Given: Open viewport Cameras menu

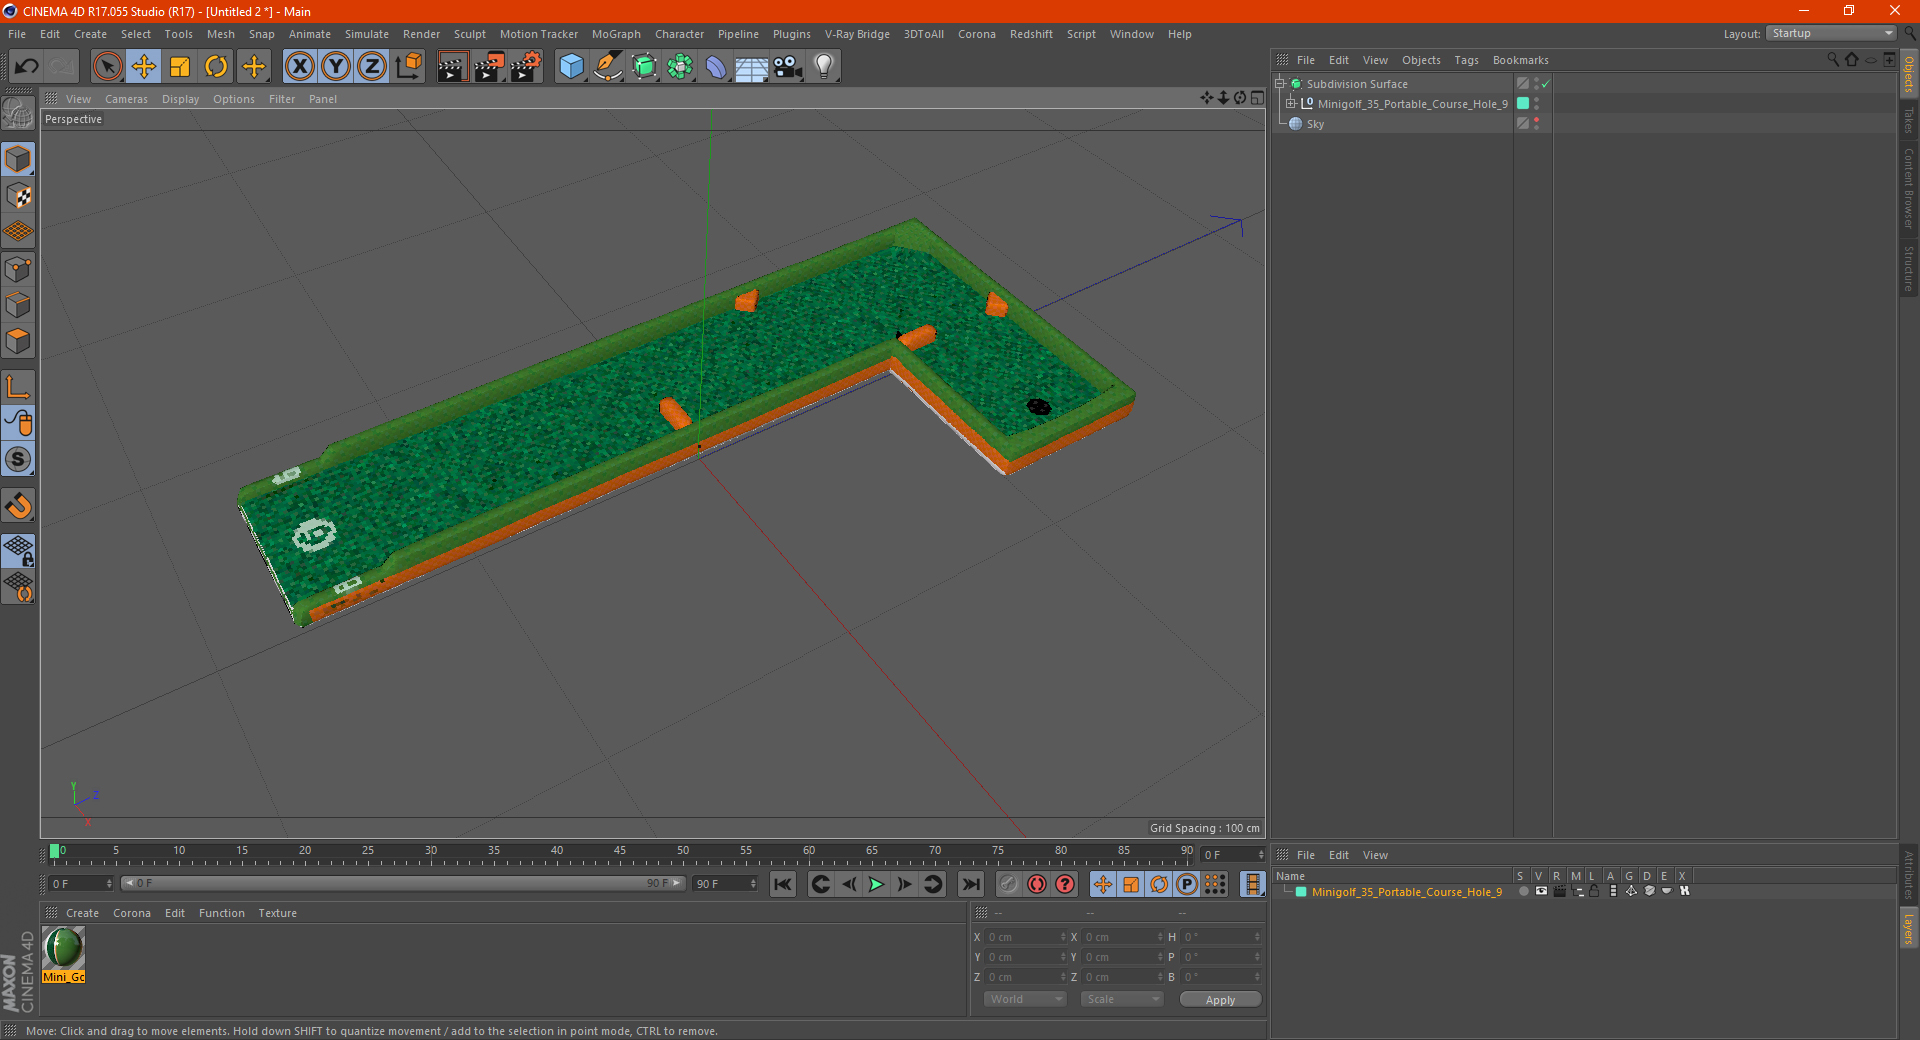Looking at the screenshot, I should [x=126, y=99].
